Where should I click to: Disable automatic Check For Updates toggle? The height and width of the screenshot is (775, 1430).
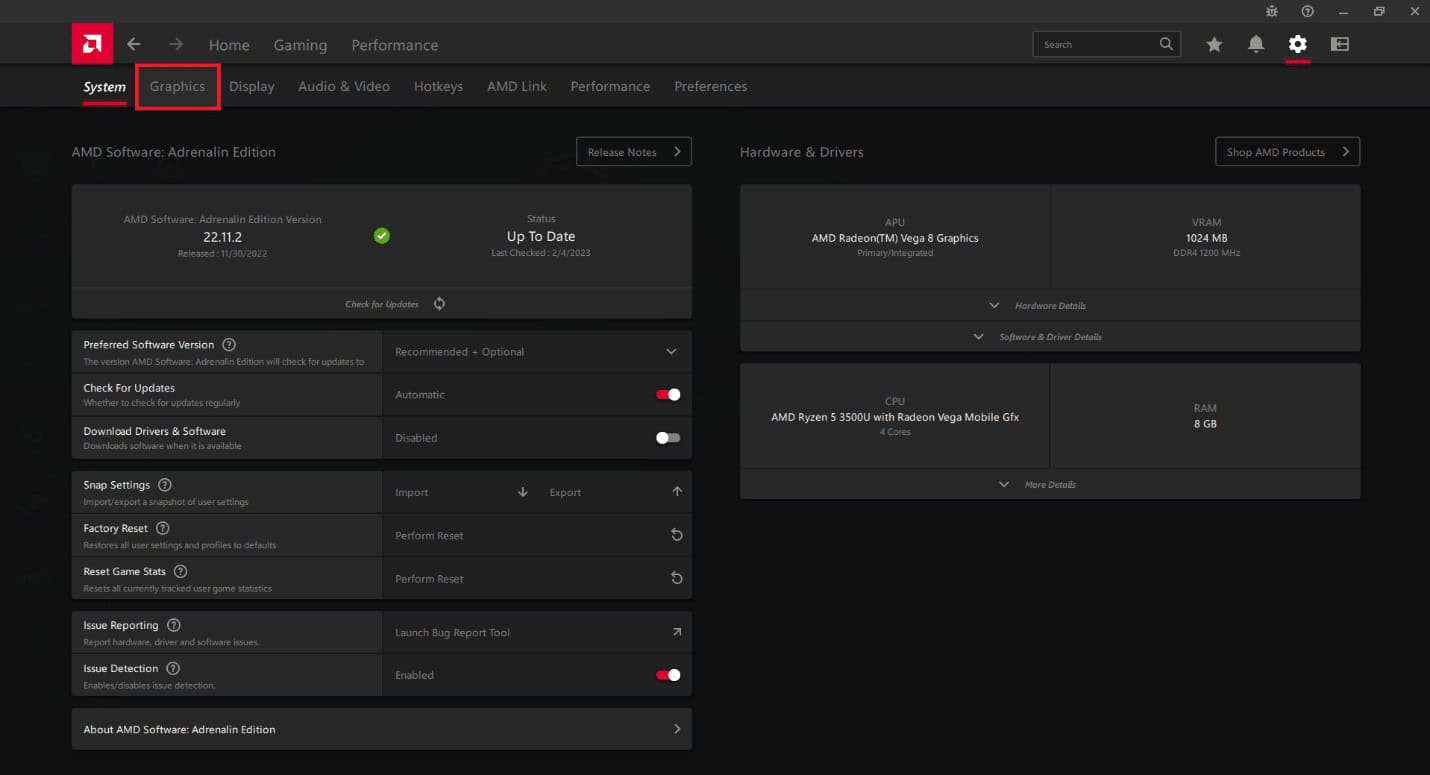pyautogui.click(x=668, y=394)
